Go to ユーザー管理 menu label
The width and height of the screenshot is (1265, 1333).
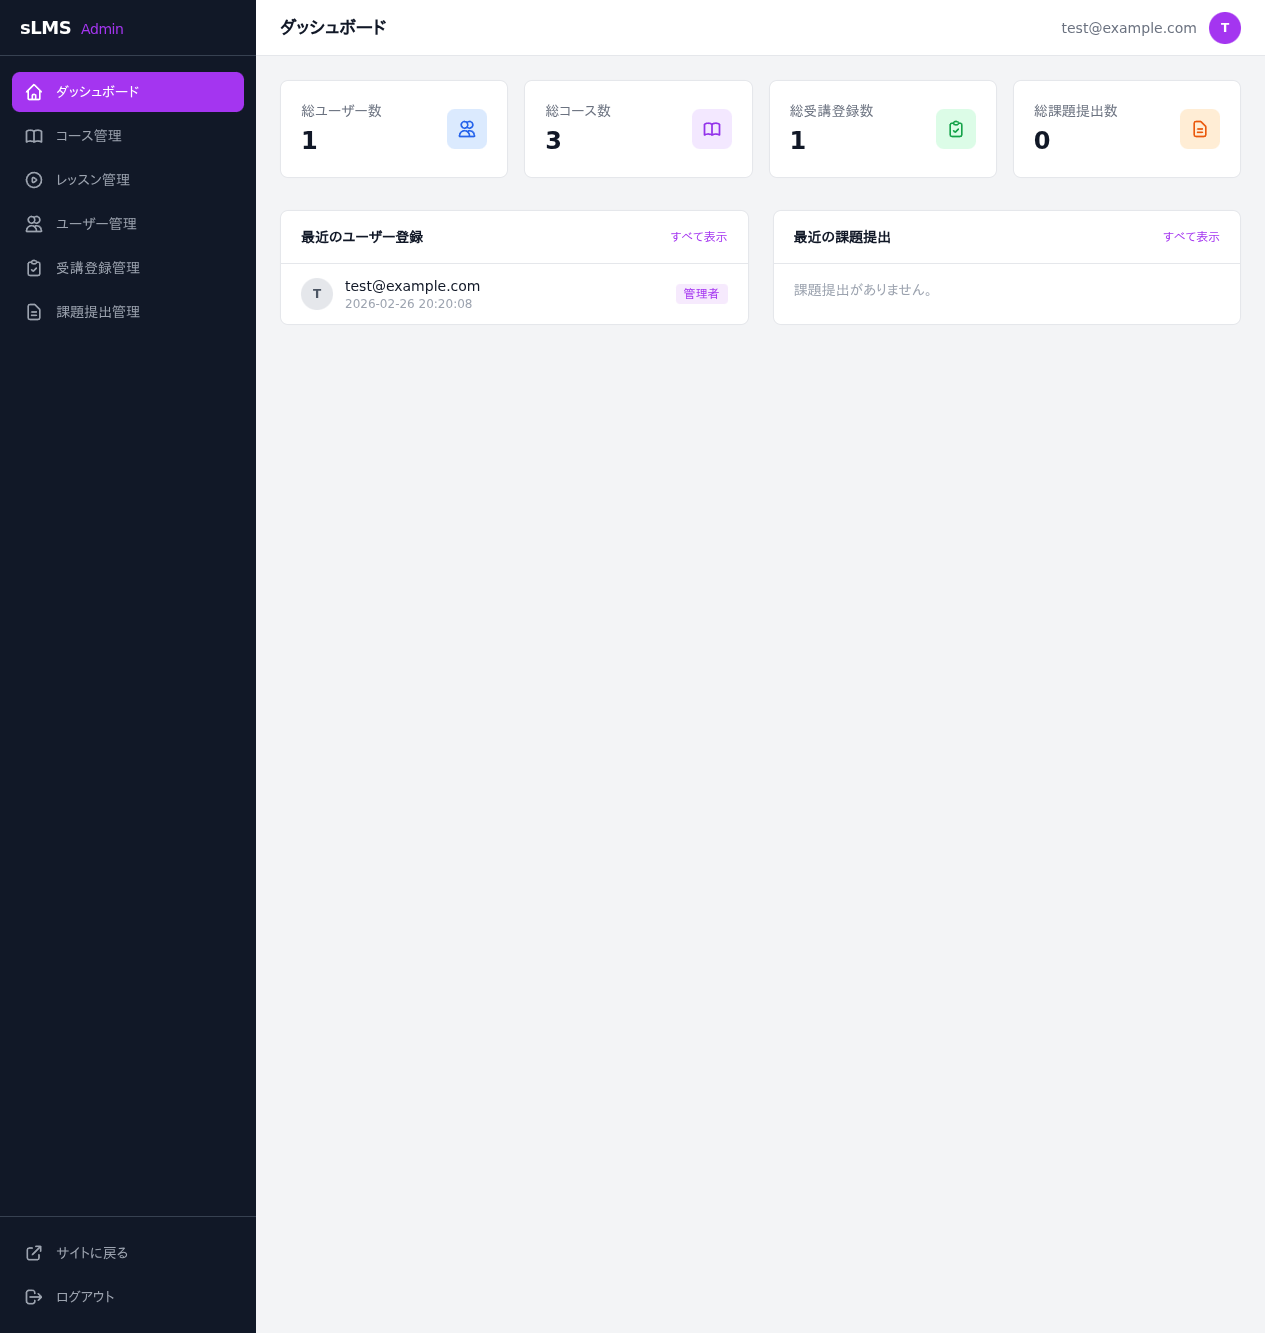click(x=96, y=224)
